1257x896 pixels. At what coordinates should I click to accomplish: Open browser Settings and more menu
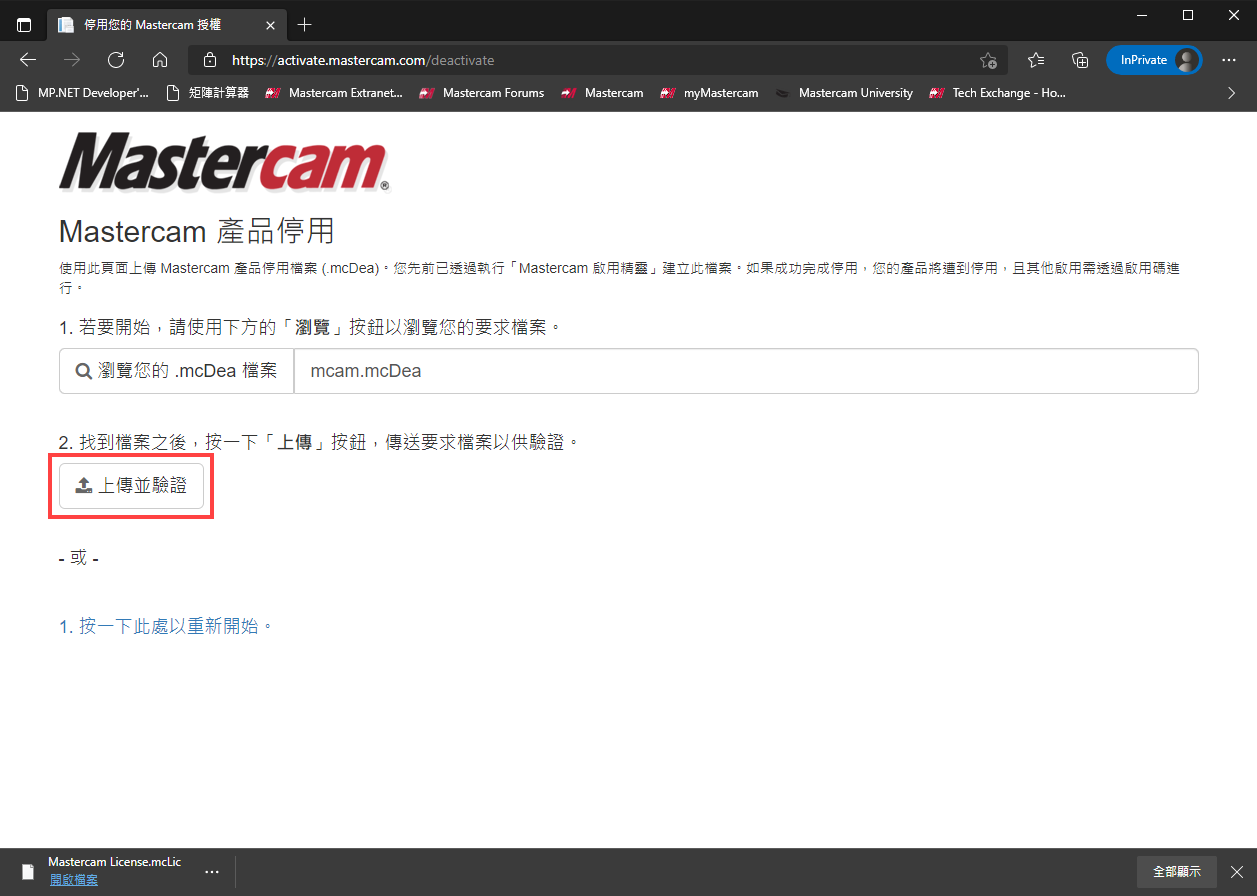[x=1229, y=60]
